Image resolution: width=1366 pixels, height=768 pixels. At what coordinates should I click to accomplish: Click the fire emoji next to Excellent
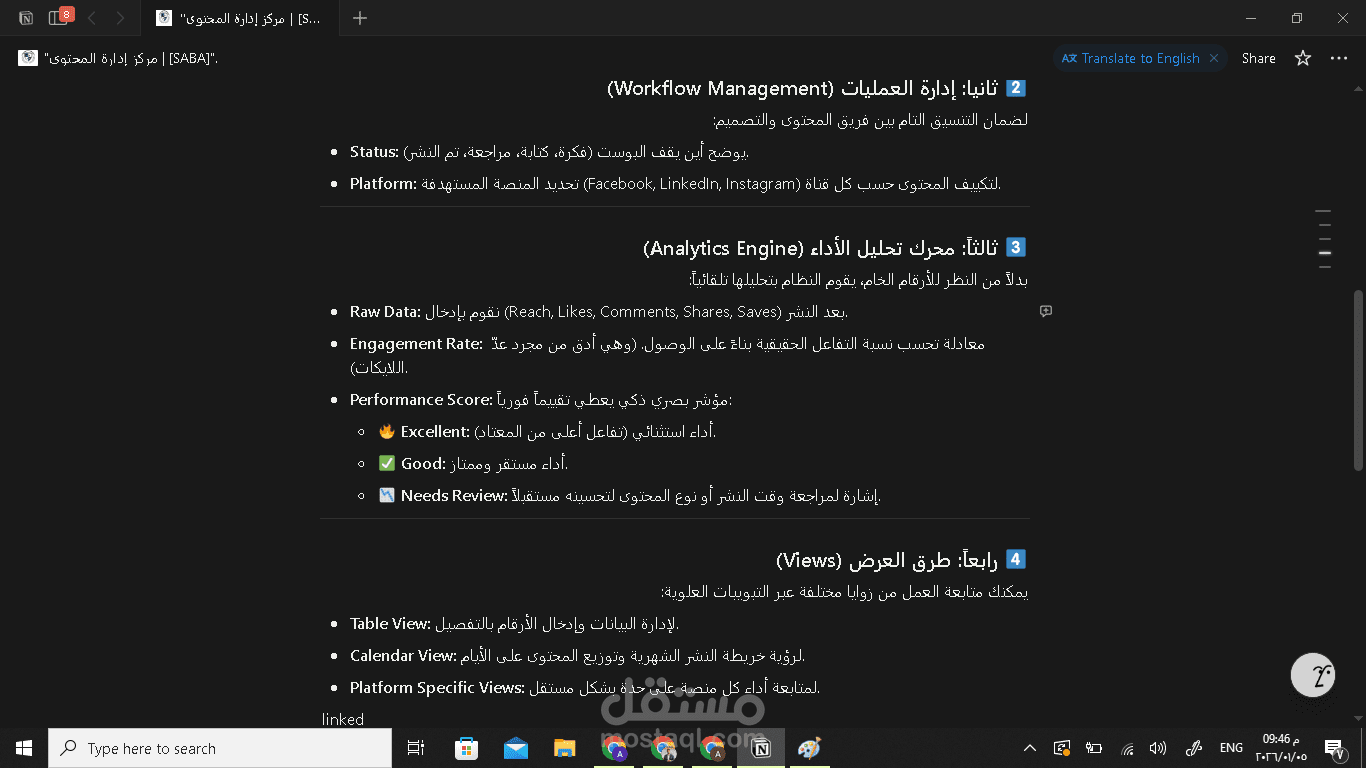click(387, 432)
